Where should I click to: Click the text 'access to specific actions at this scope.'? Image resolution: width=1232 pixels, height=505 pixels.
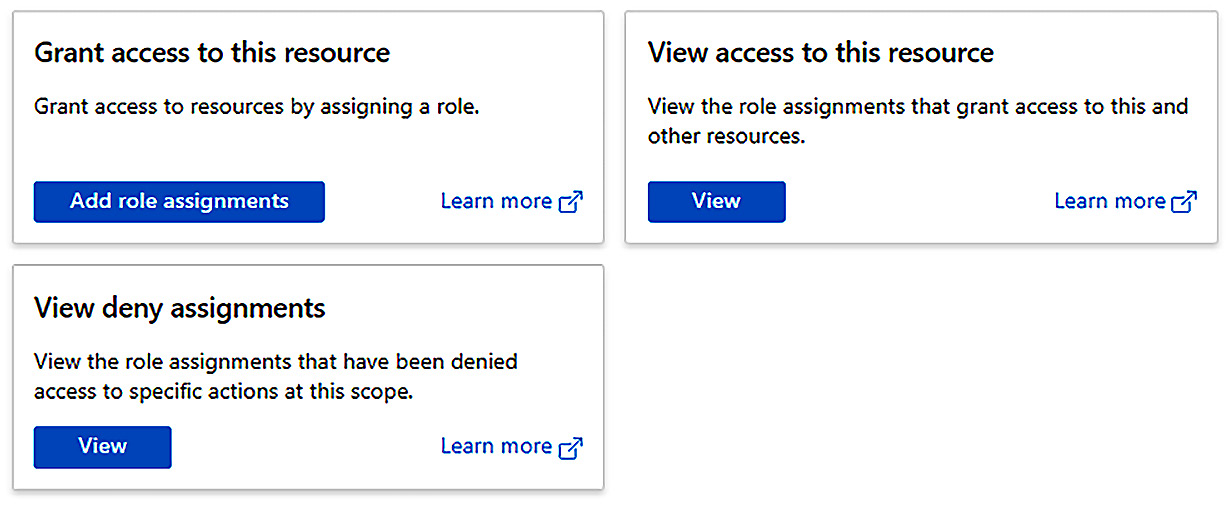223,392
